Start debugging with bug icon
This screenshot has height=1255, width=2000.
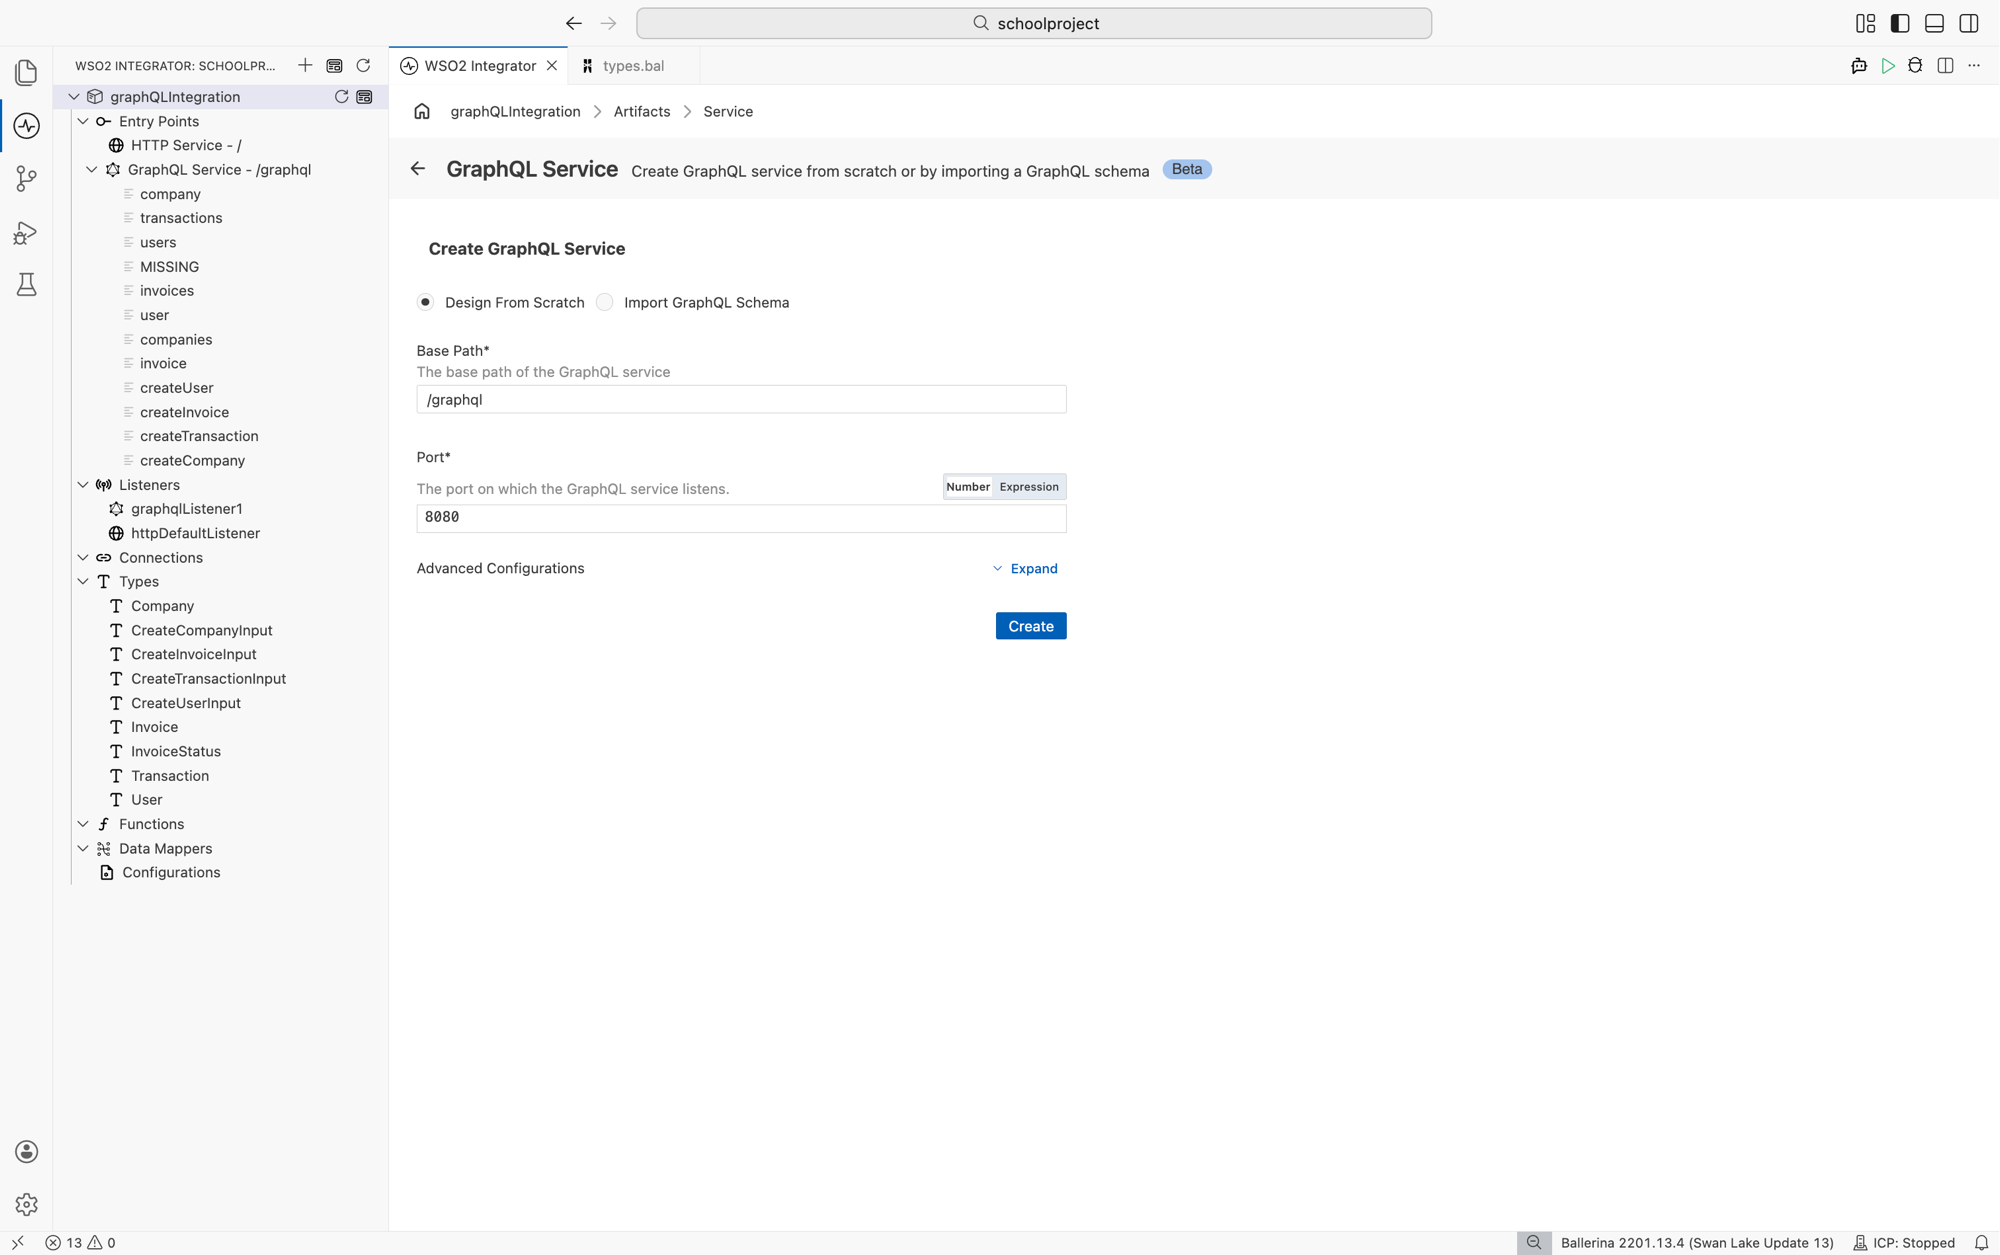(1915, 66)
